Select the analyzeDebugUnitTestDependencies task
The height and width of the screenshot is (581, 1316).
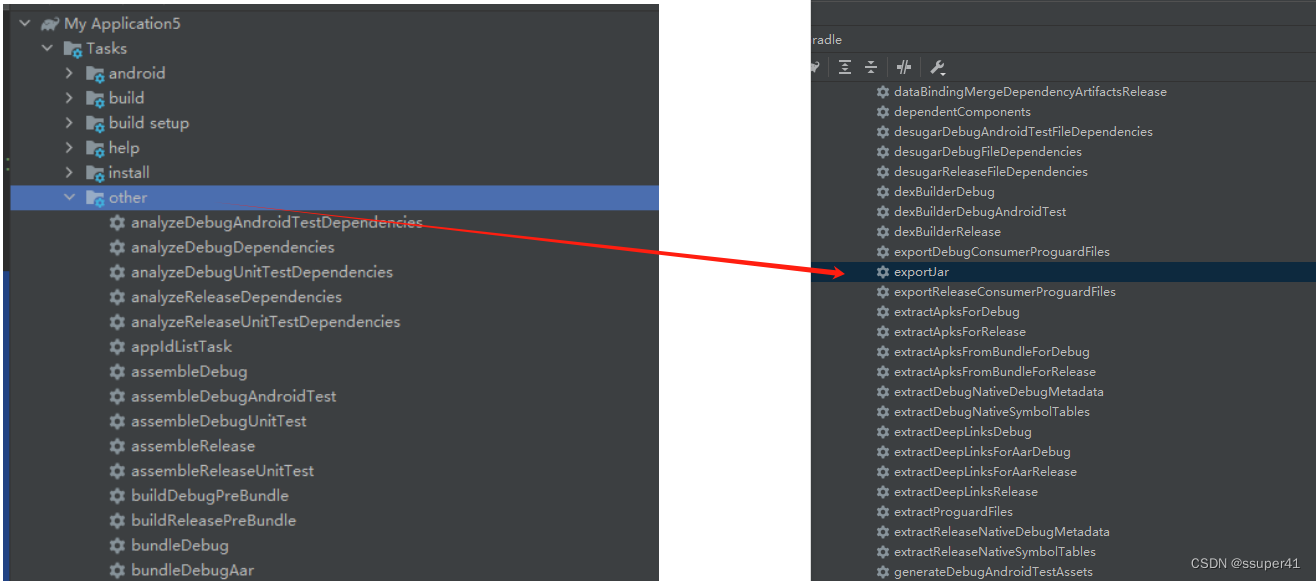pyautogui.click(x=262, y=272)
